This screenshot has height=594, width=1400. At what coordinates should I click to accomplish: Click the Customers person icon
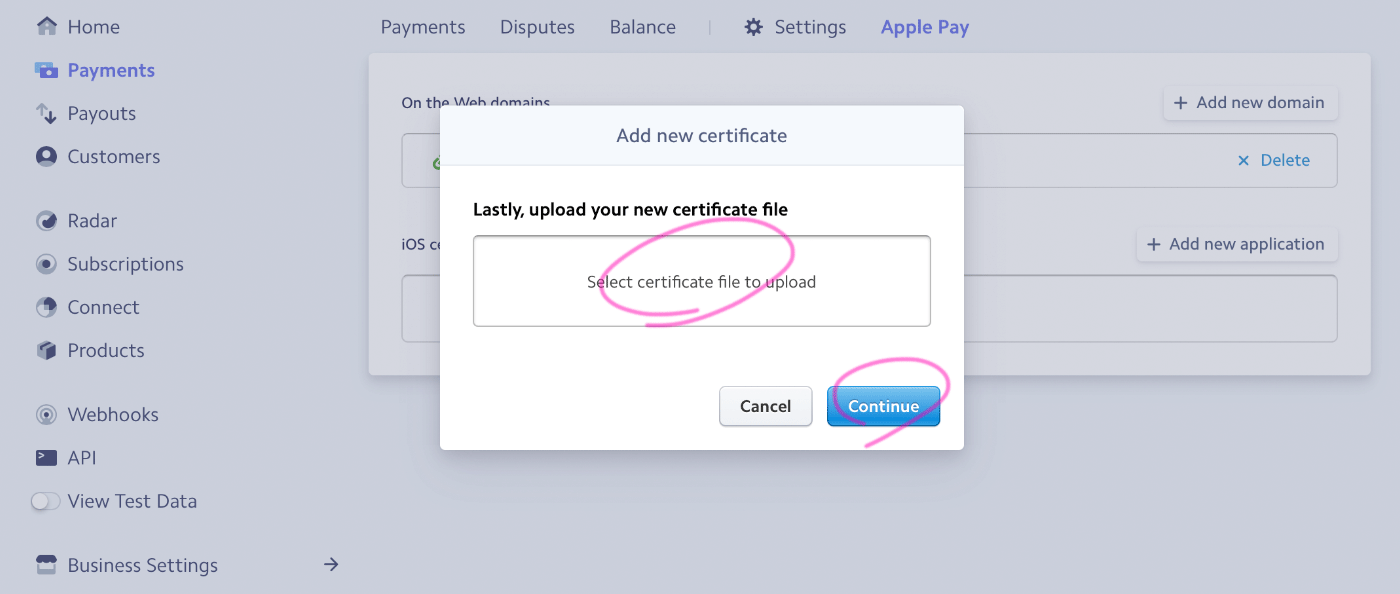46,156
